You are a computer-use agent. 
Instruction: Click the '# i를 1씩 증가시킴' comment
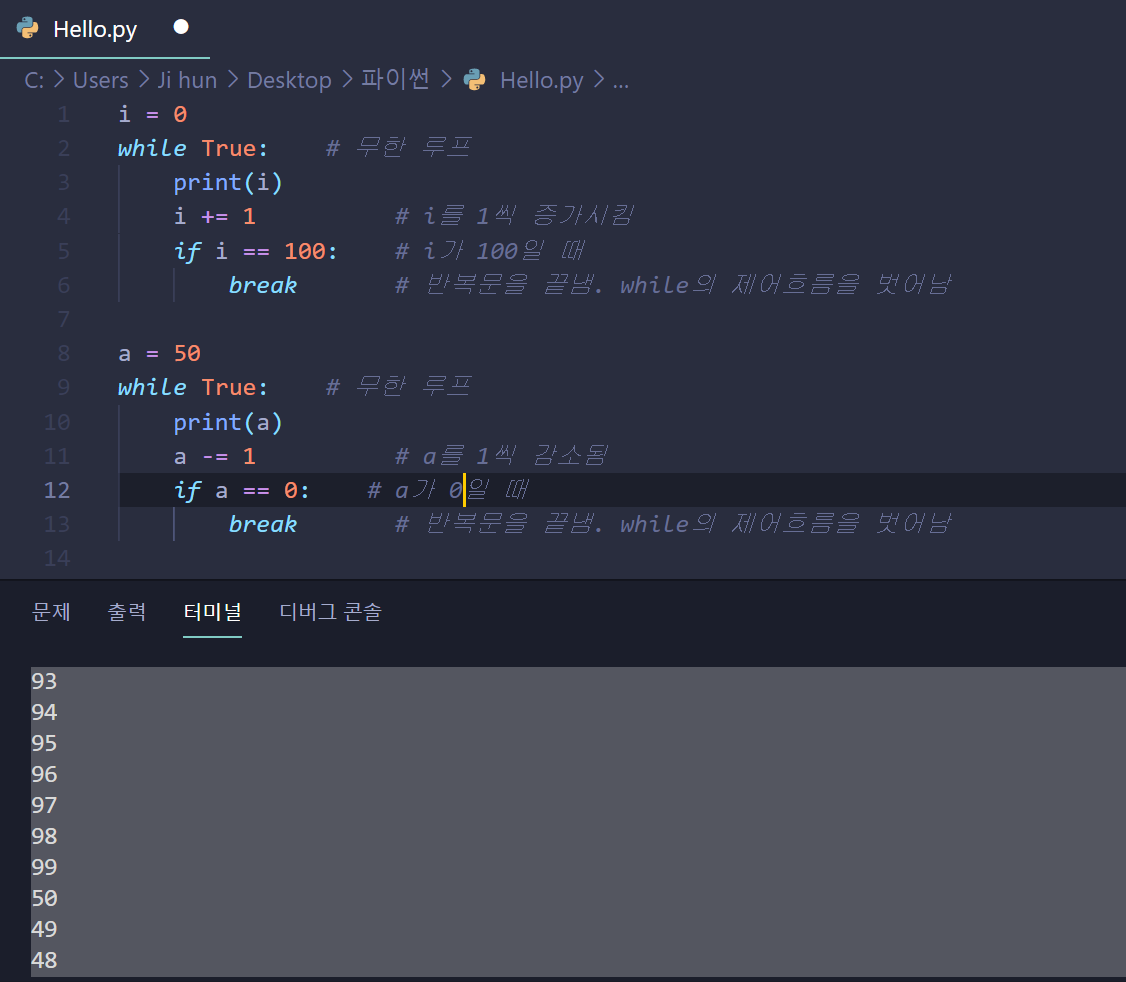coord(514,216)
